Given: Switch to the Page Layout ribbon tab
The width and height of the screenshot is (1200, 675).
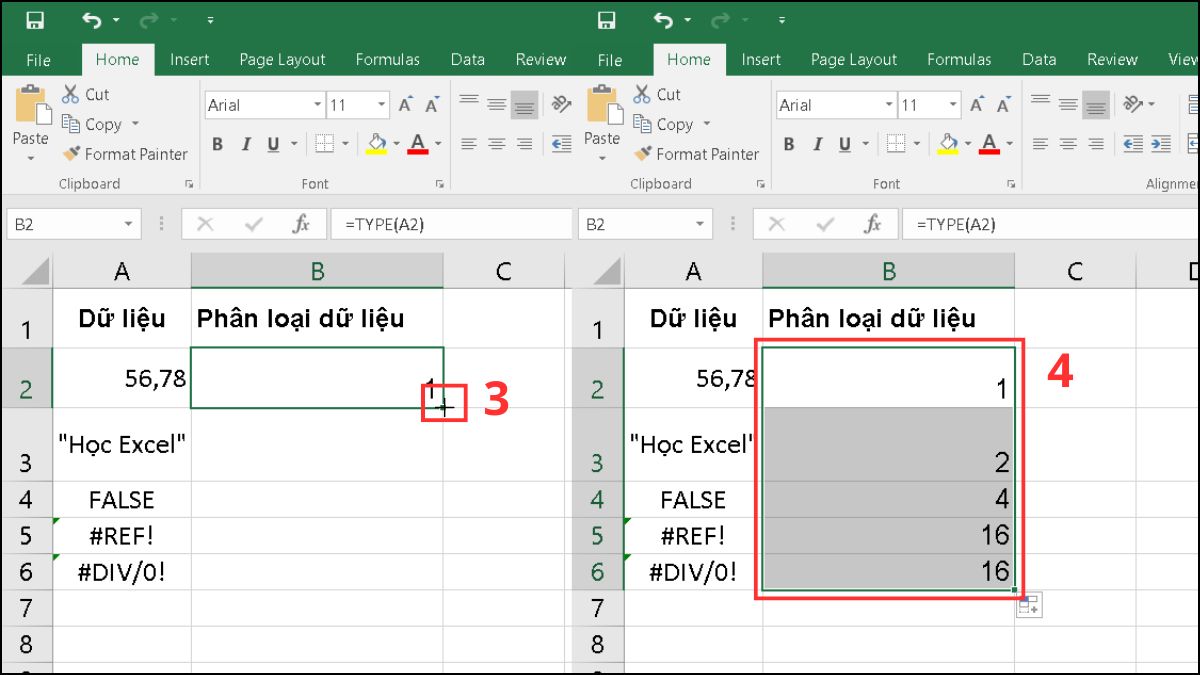Looking at the screenshot, I should tap(282, 59).
